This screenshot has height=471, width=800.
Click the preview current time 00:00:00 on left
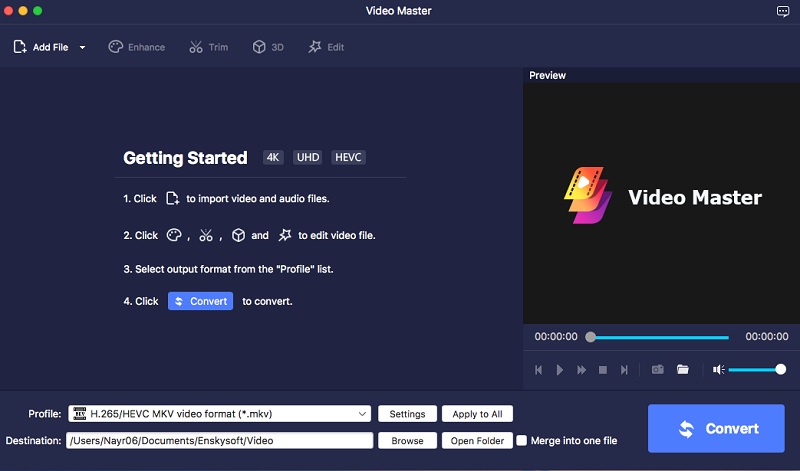(556, 337)
